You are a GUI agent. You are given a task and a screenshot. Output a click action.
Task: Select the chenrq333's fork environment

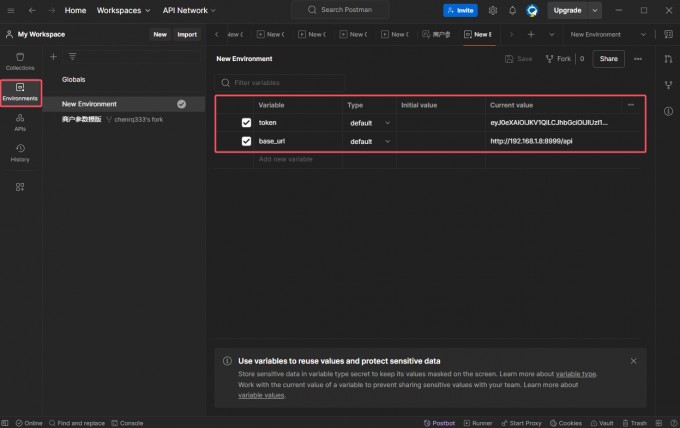(124, 119)
